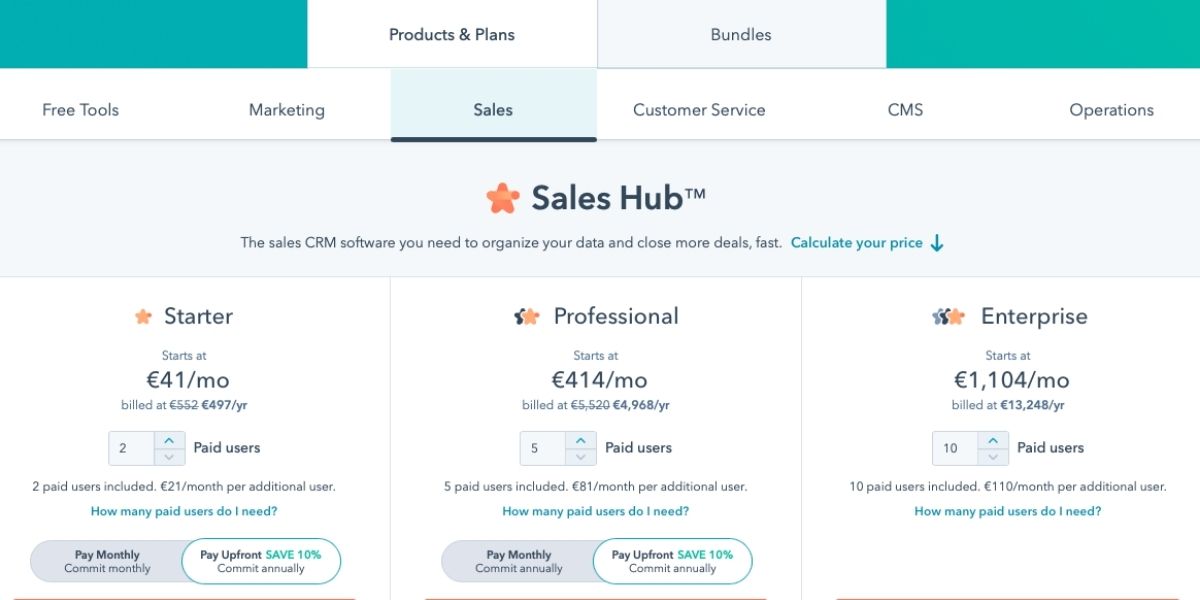Decrease Enterprise paid users with down arrow
1200x600 pixels.
pos(993,456)
